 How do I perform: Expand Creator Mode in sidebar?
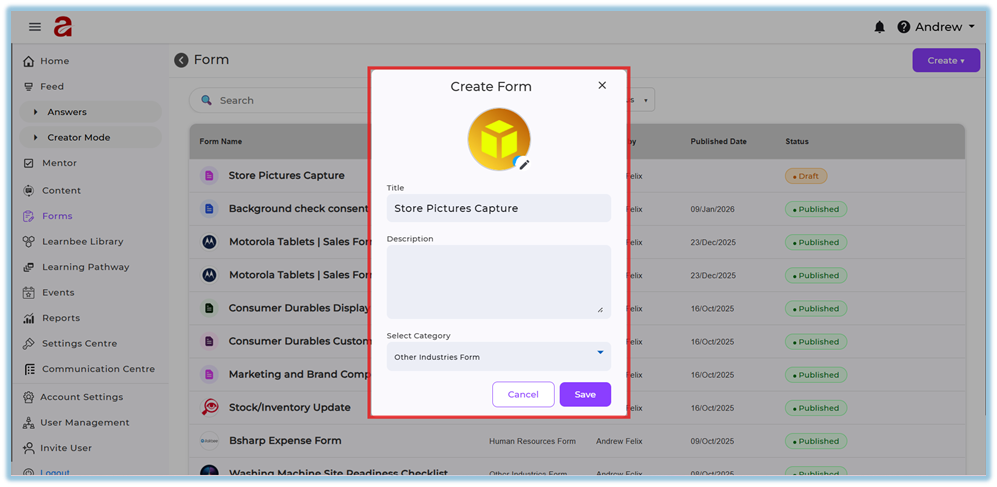[78, 137]
